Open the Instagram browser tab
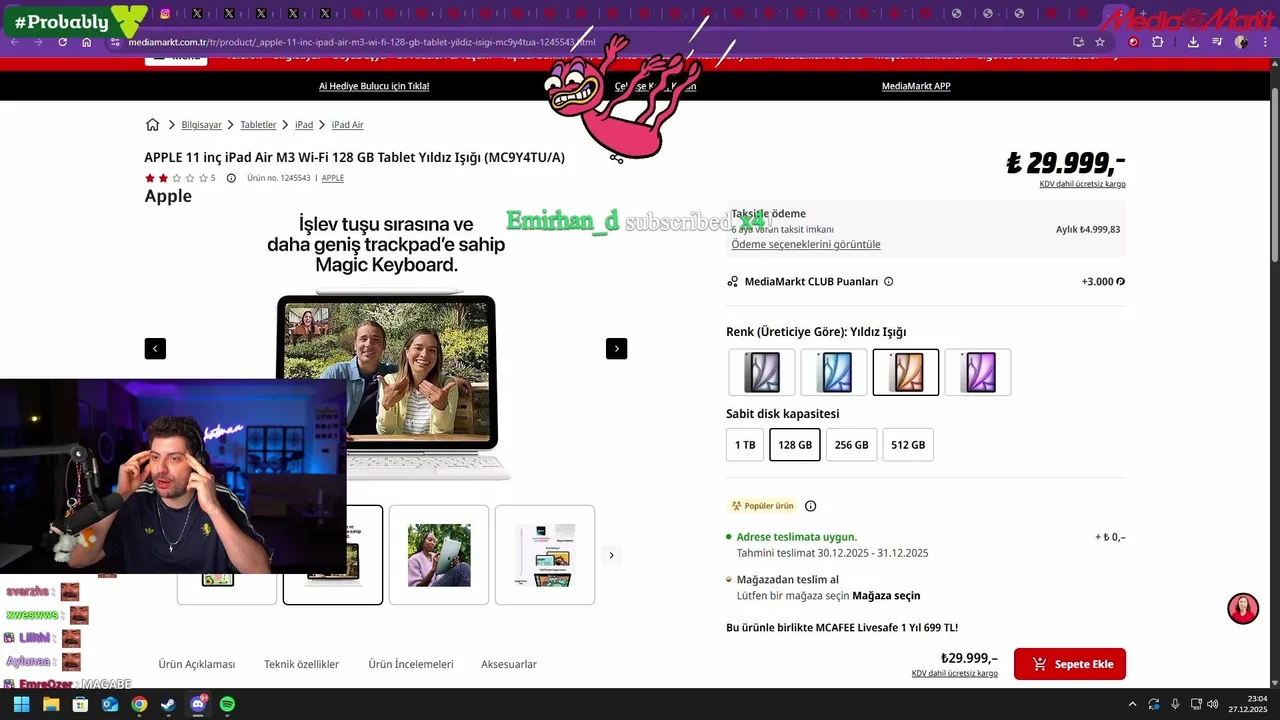1280x720 pixels. [x=165, y=14]
